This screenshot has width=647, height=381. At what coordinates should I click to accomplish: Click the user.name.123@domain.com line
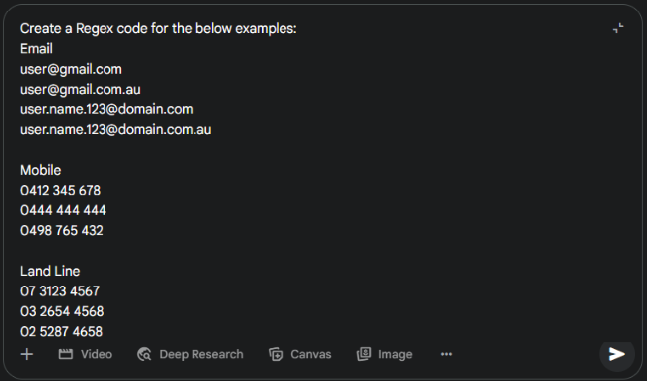tap(106, 109)
